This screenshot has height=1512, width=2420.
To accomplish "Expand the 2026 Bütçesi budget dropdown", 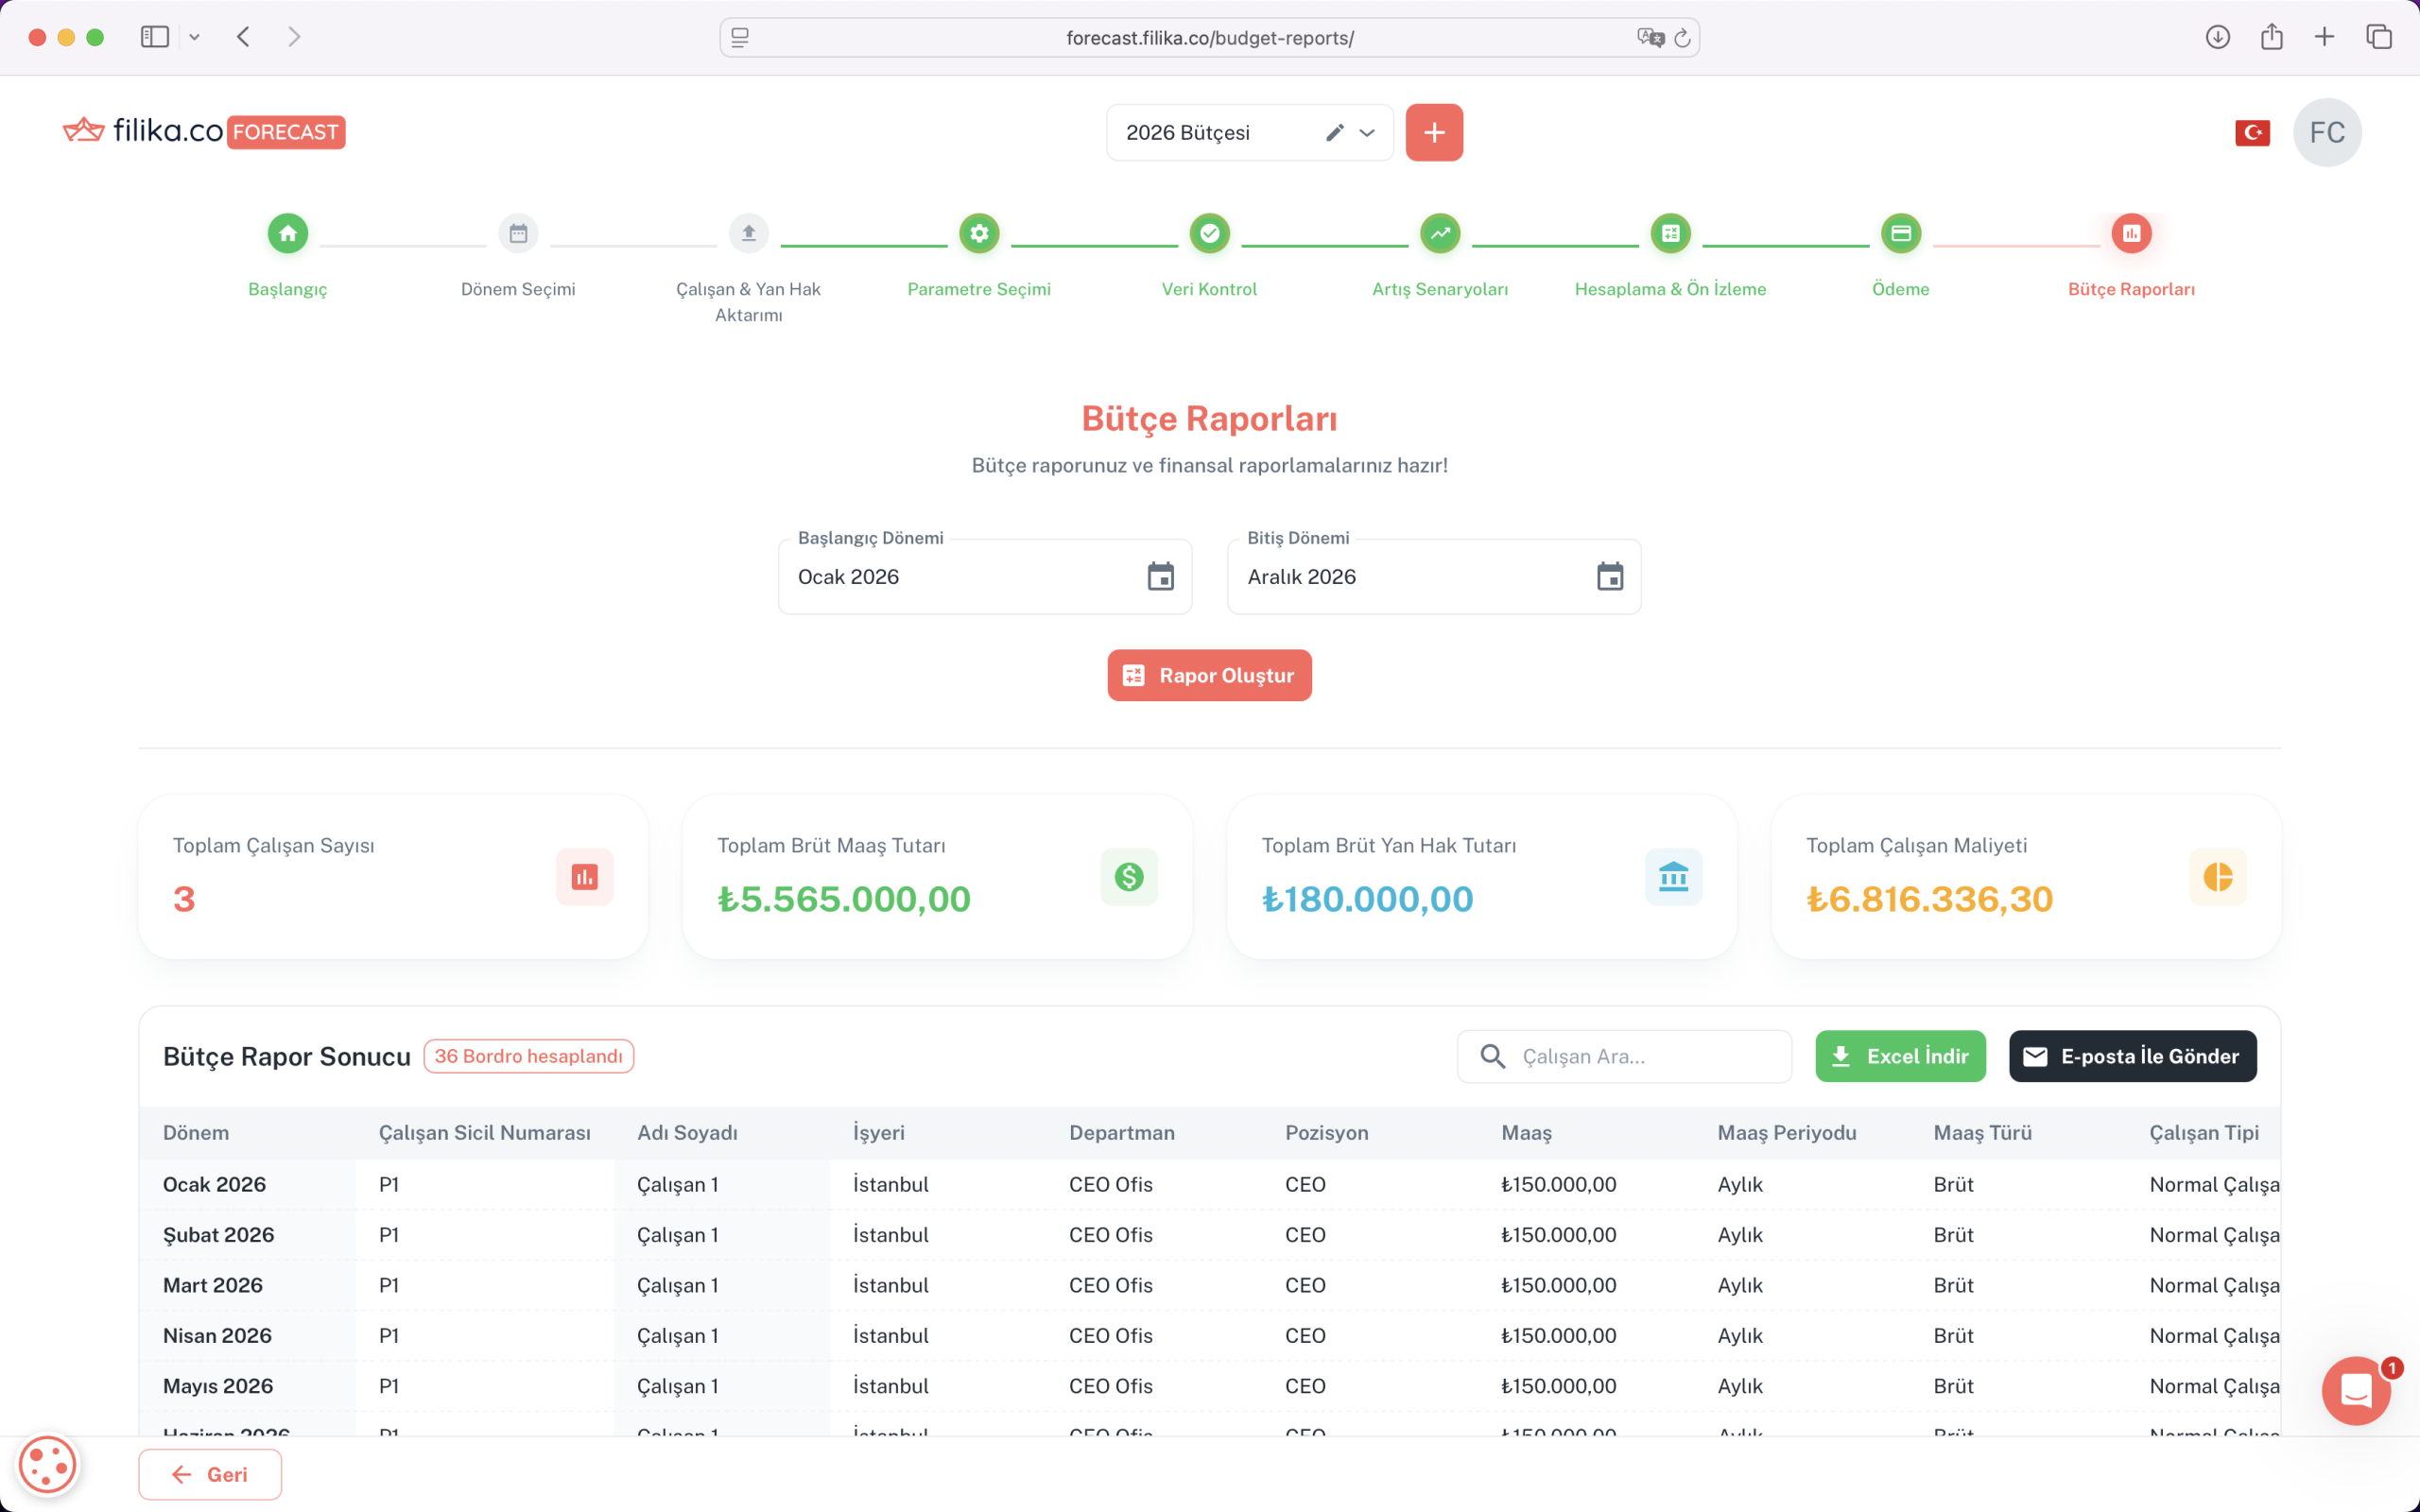I will 1367,133.
